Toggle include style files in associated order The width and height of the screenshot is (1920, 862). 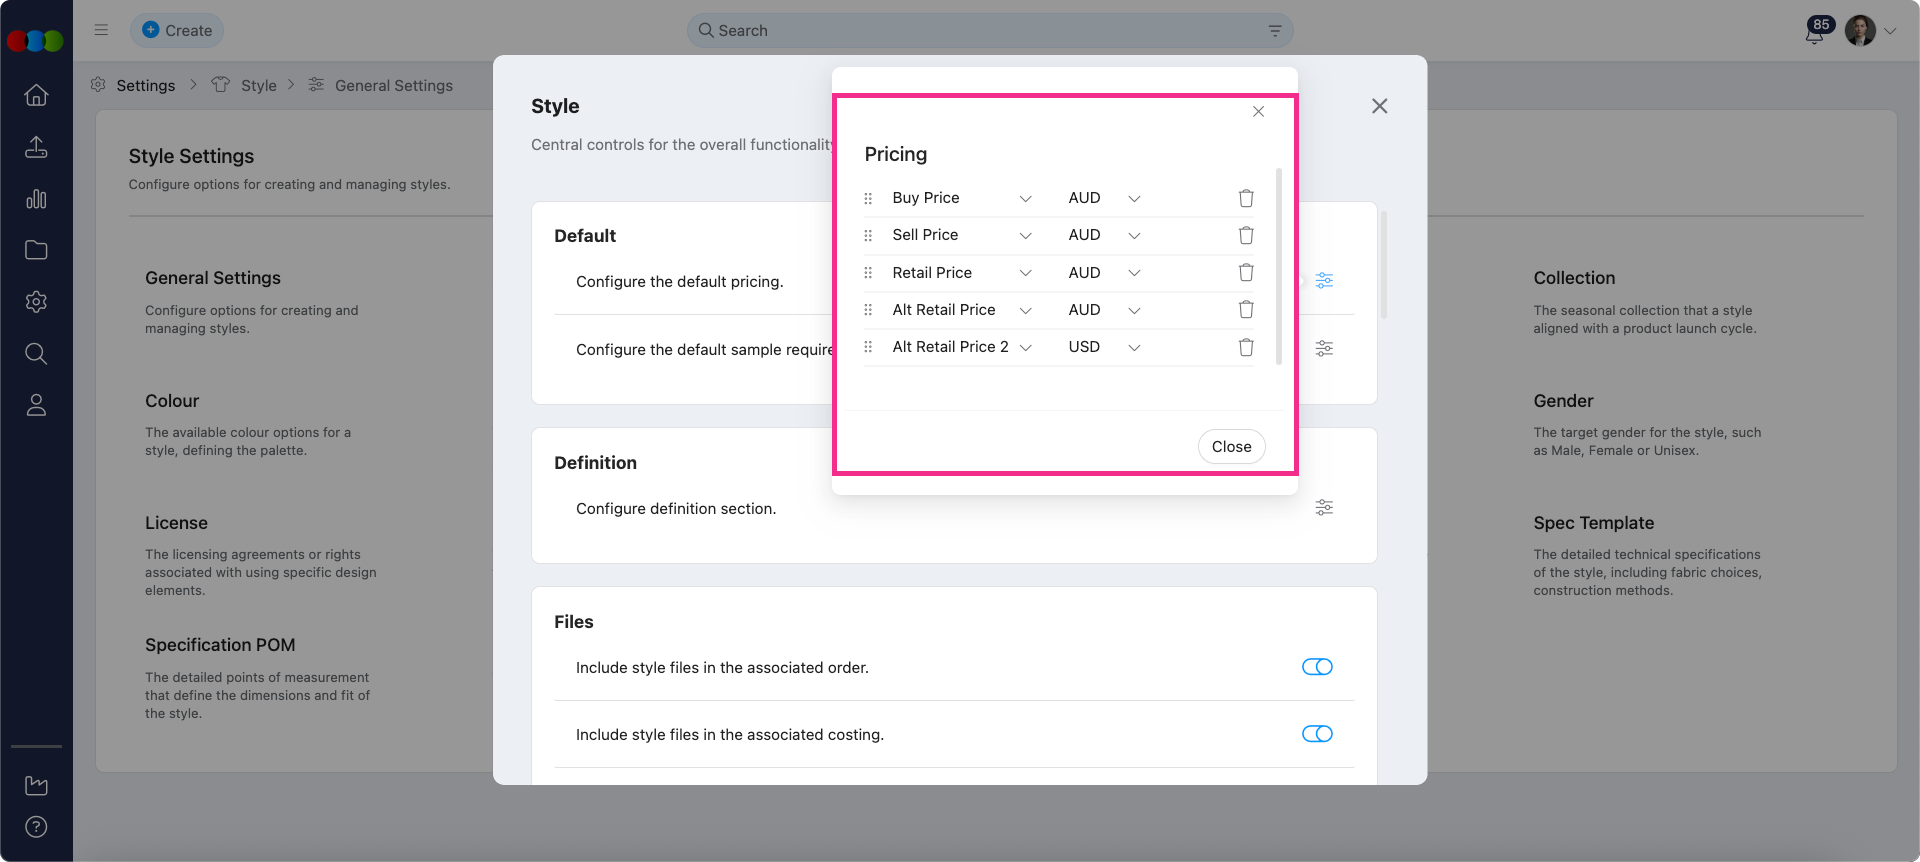click(x=1317, y=667)
